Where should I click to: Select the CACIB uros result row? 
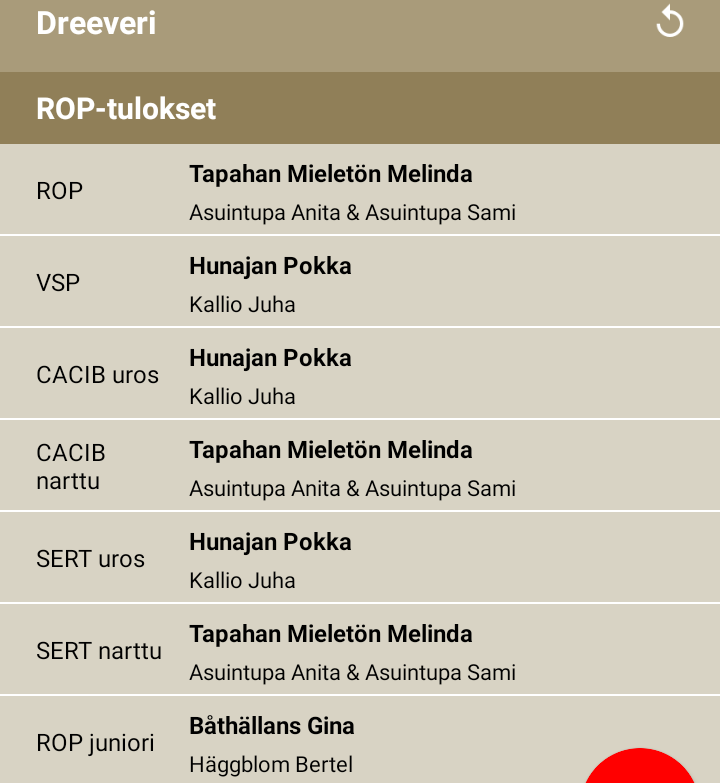(x=360, y=374)
